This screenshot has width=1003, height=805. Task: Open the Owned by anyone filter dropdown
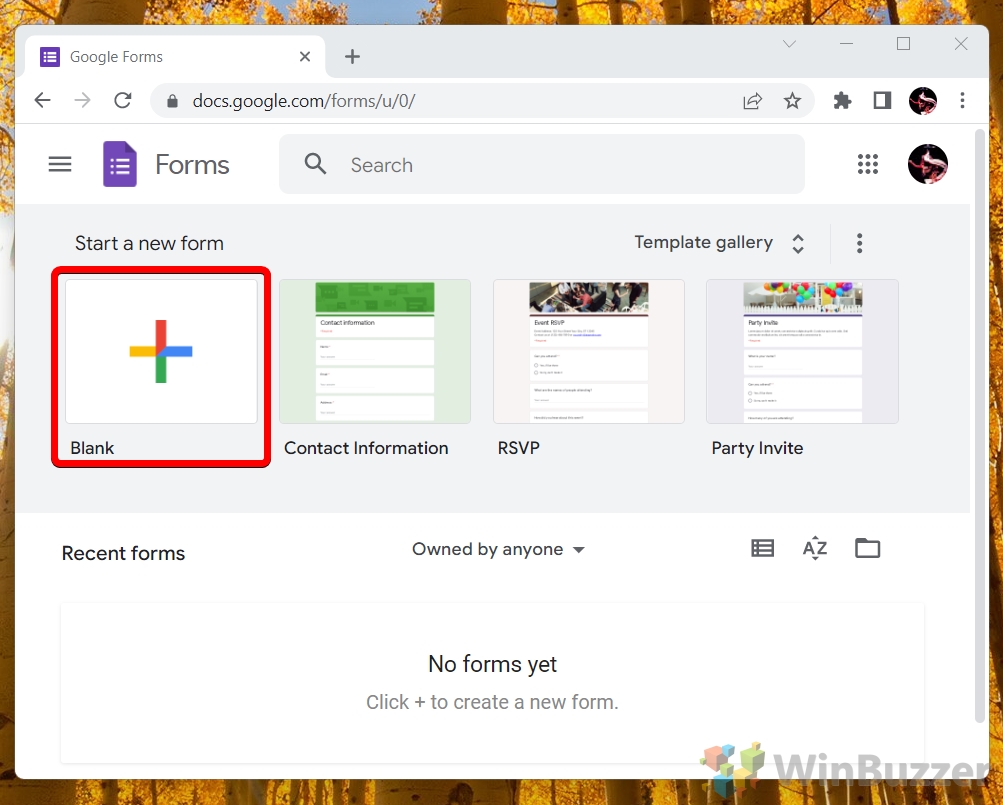[498, 549]
